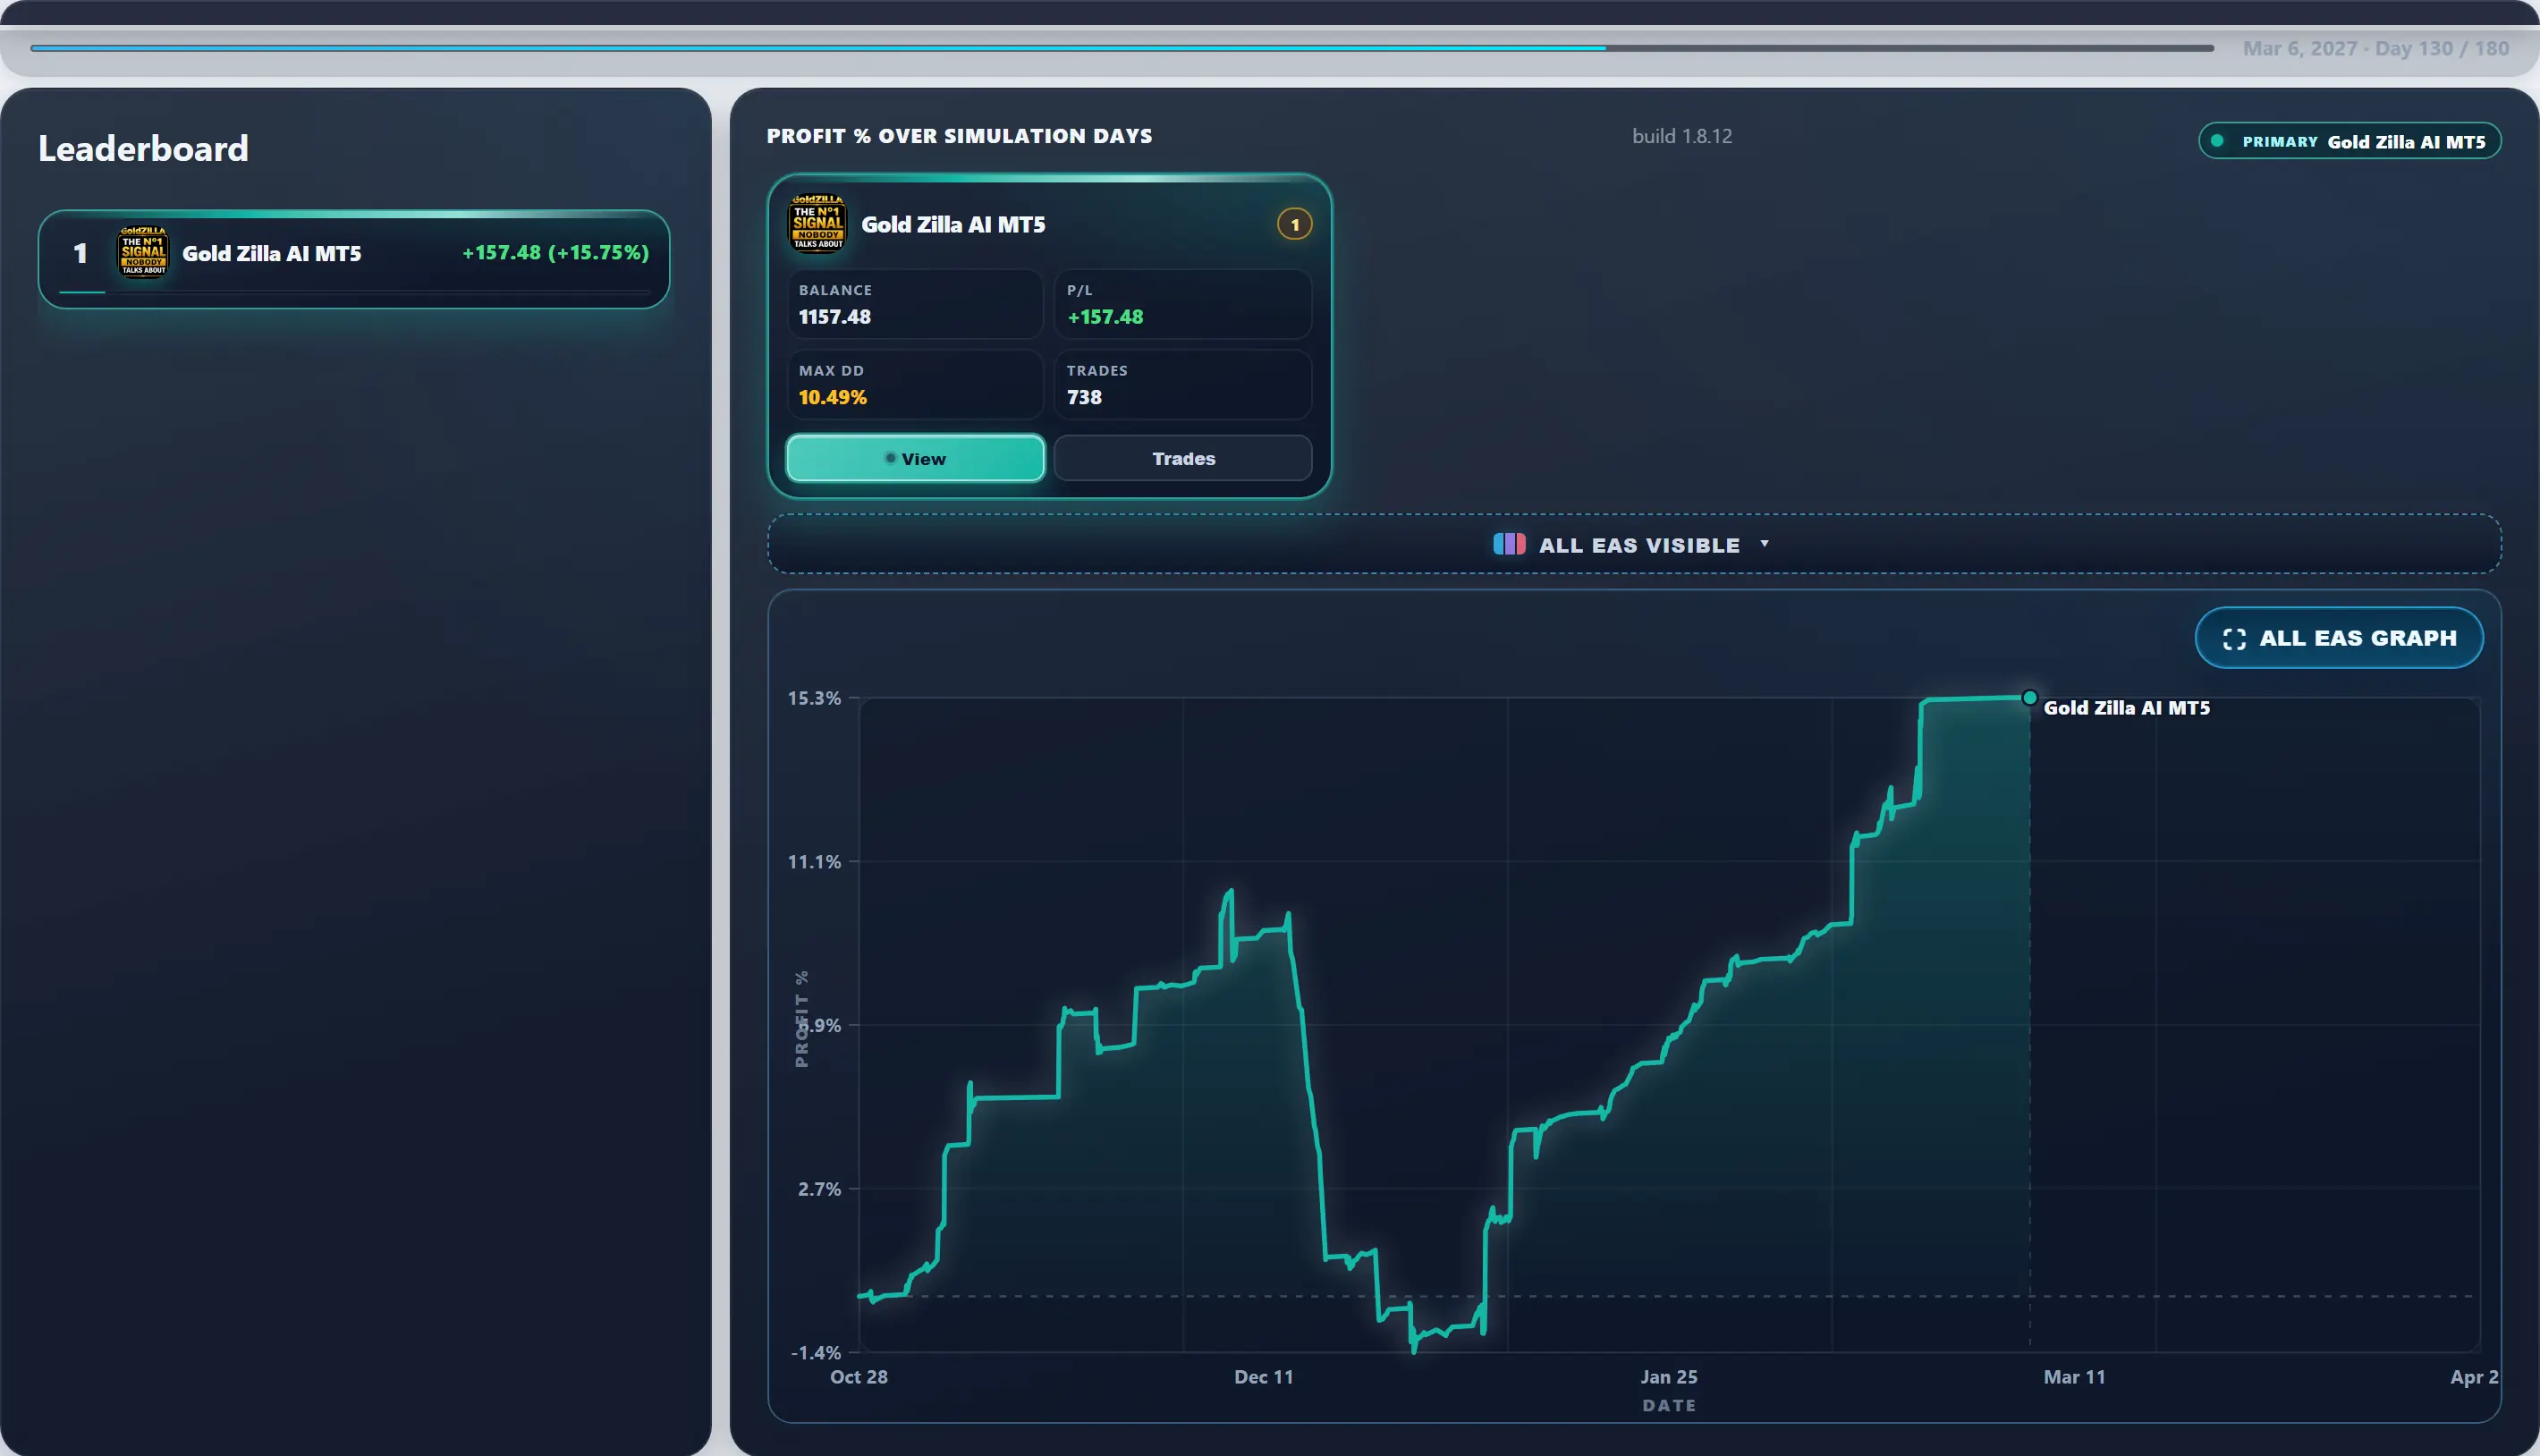Screen dimensions: 2540x1456
Task: Click the 'Gold Zilla AI MT5' card title
Action: 953,224
